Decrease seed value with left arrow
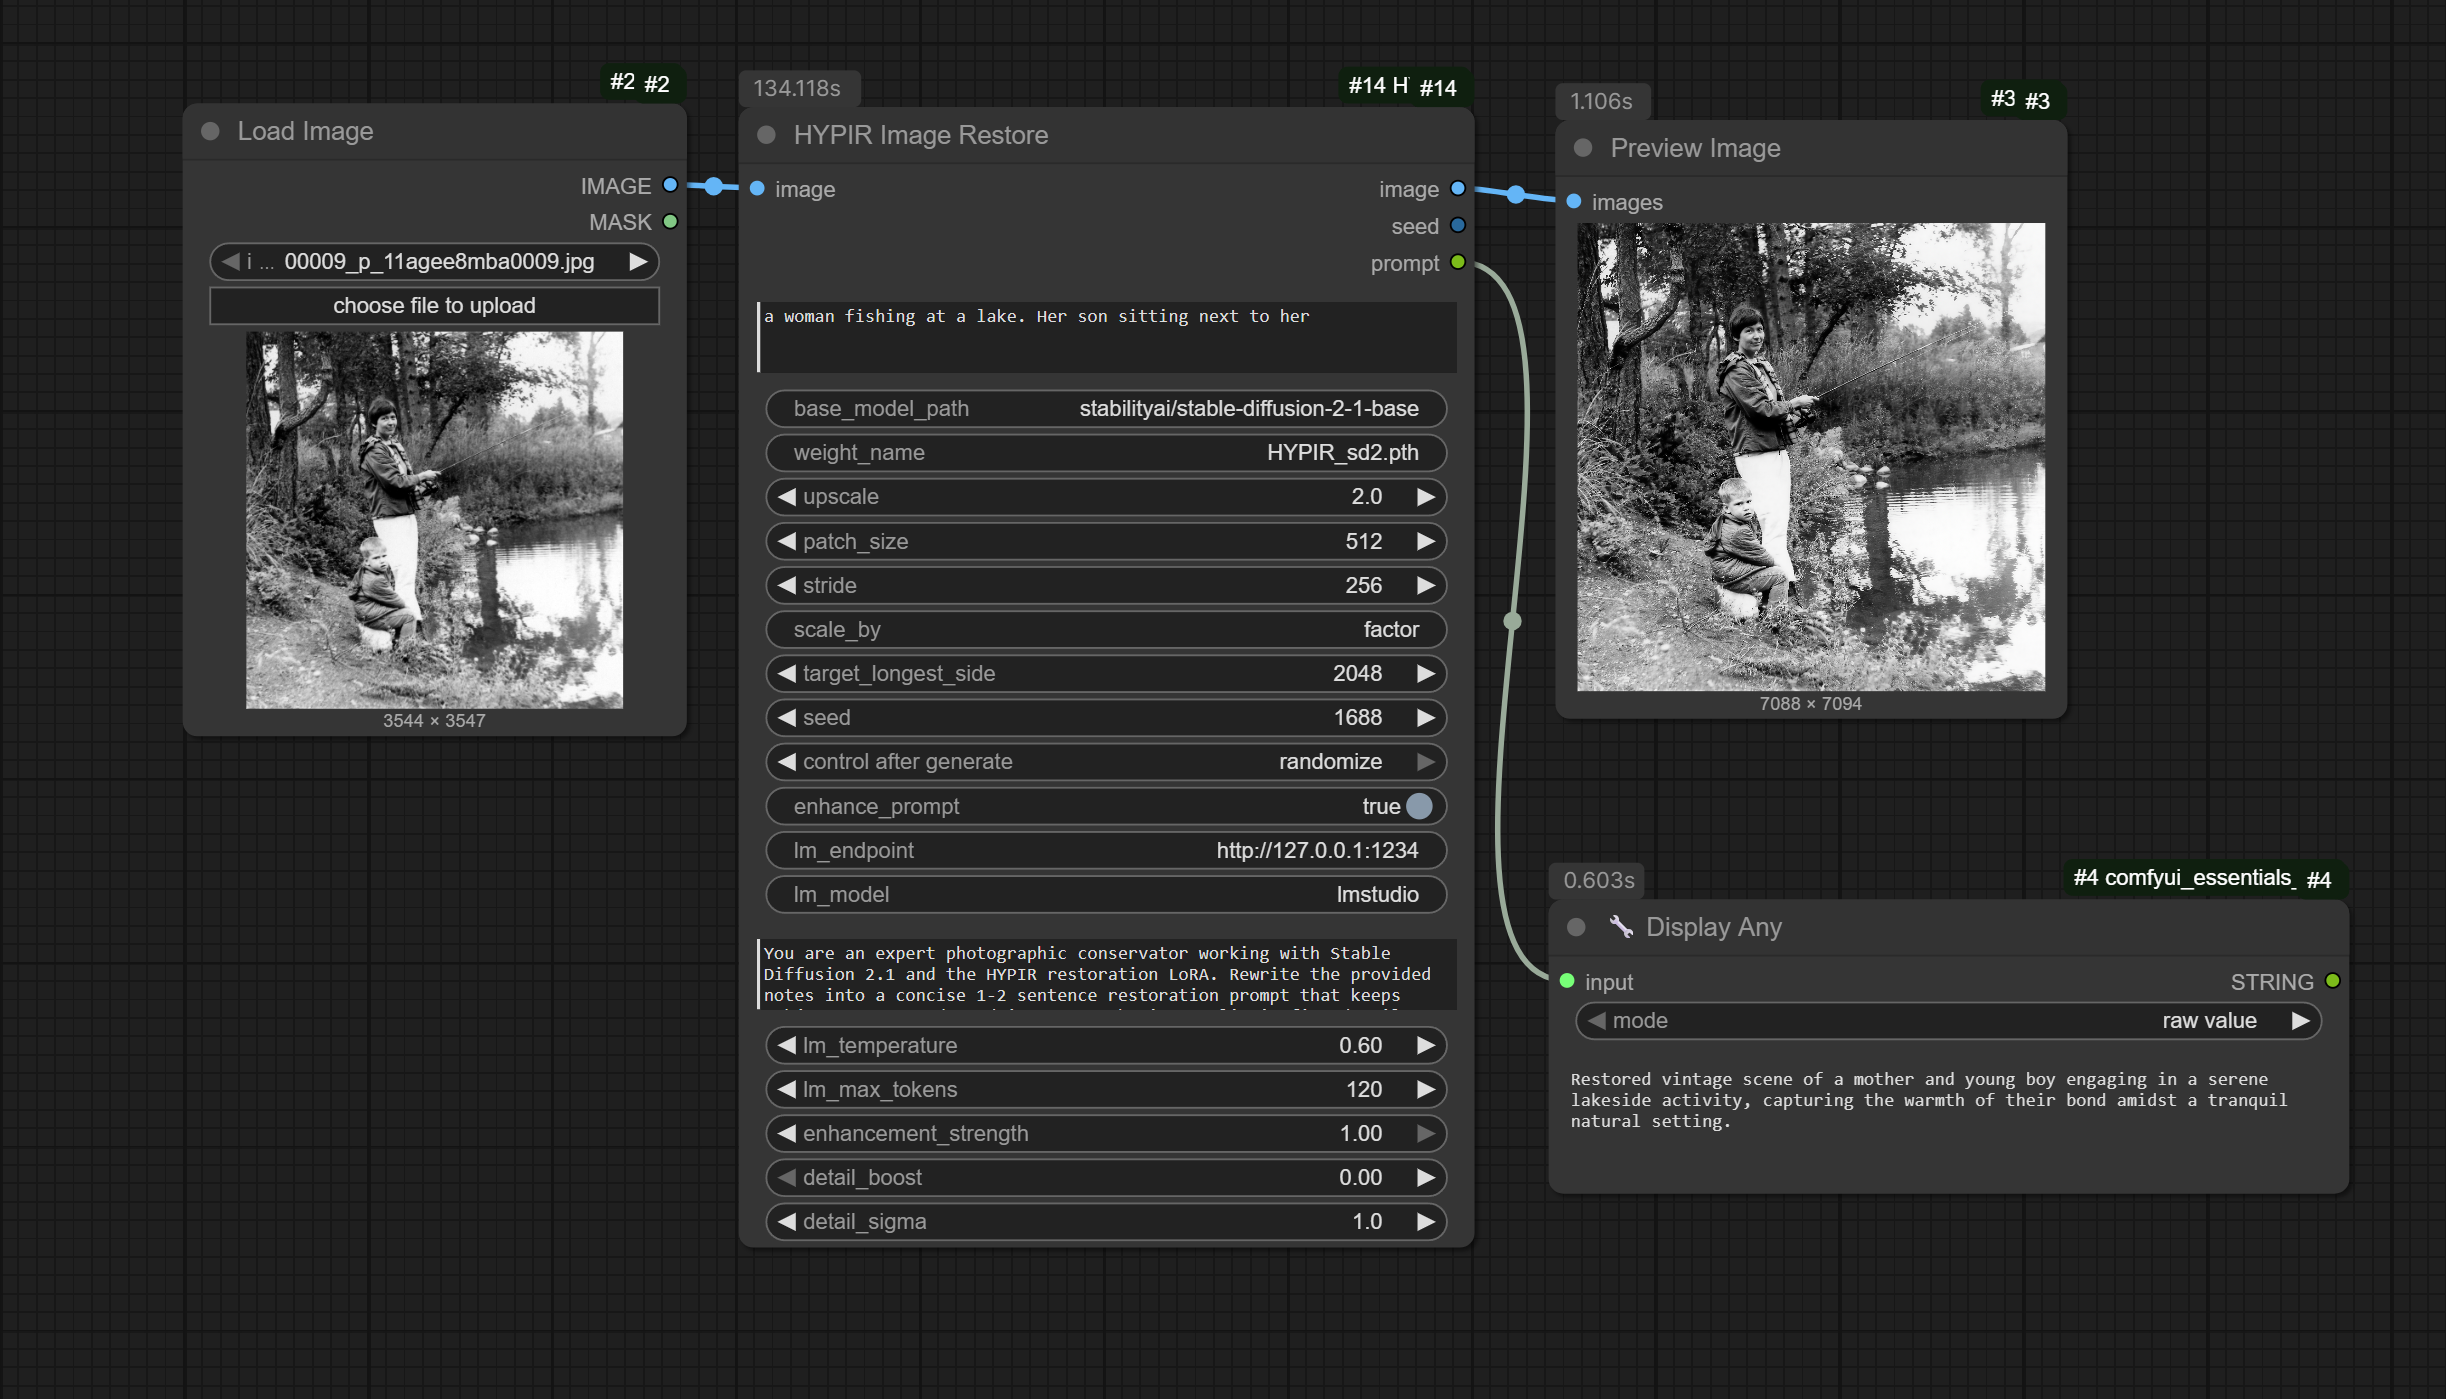The width and height of the screenshot is (2446, 1399). click(x=787, y=718)
